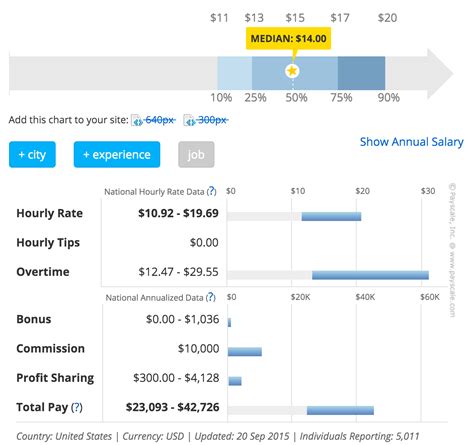Click the Hourly Rate range bar
Viewport: 474px width, 445px height.
(x=331, y=216)
